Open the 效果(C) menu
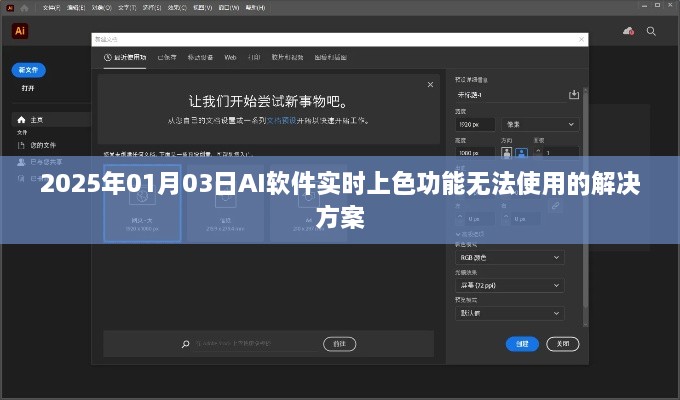Viewport: 680px width, 400px height. tap(177, 8)
